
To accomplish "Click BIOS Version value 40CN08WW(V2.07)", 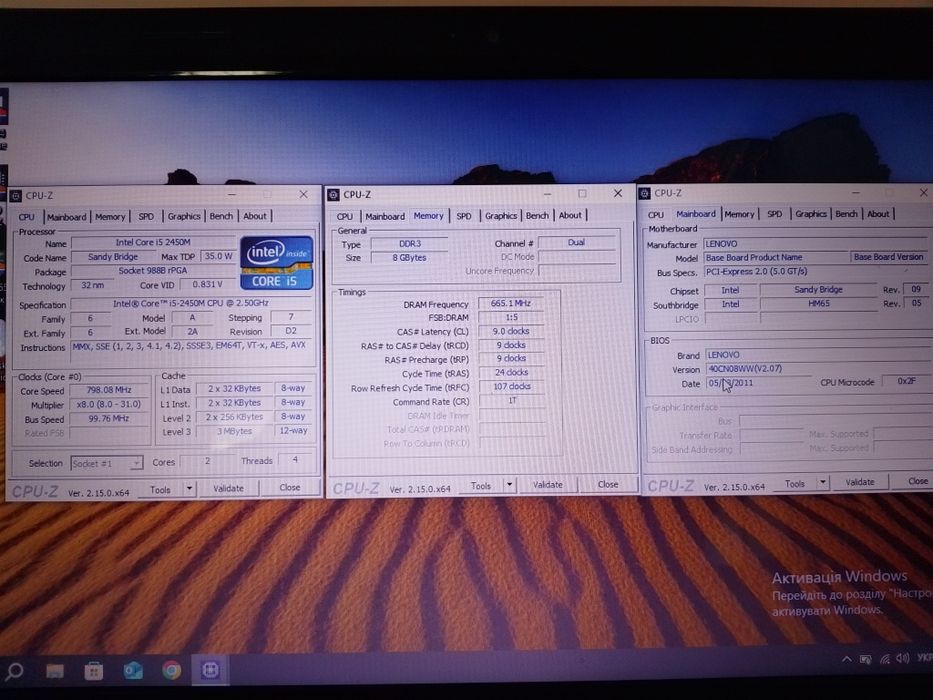I will coord(818,368).
